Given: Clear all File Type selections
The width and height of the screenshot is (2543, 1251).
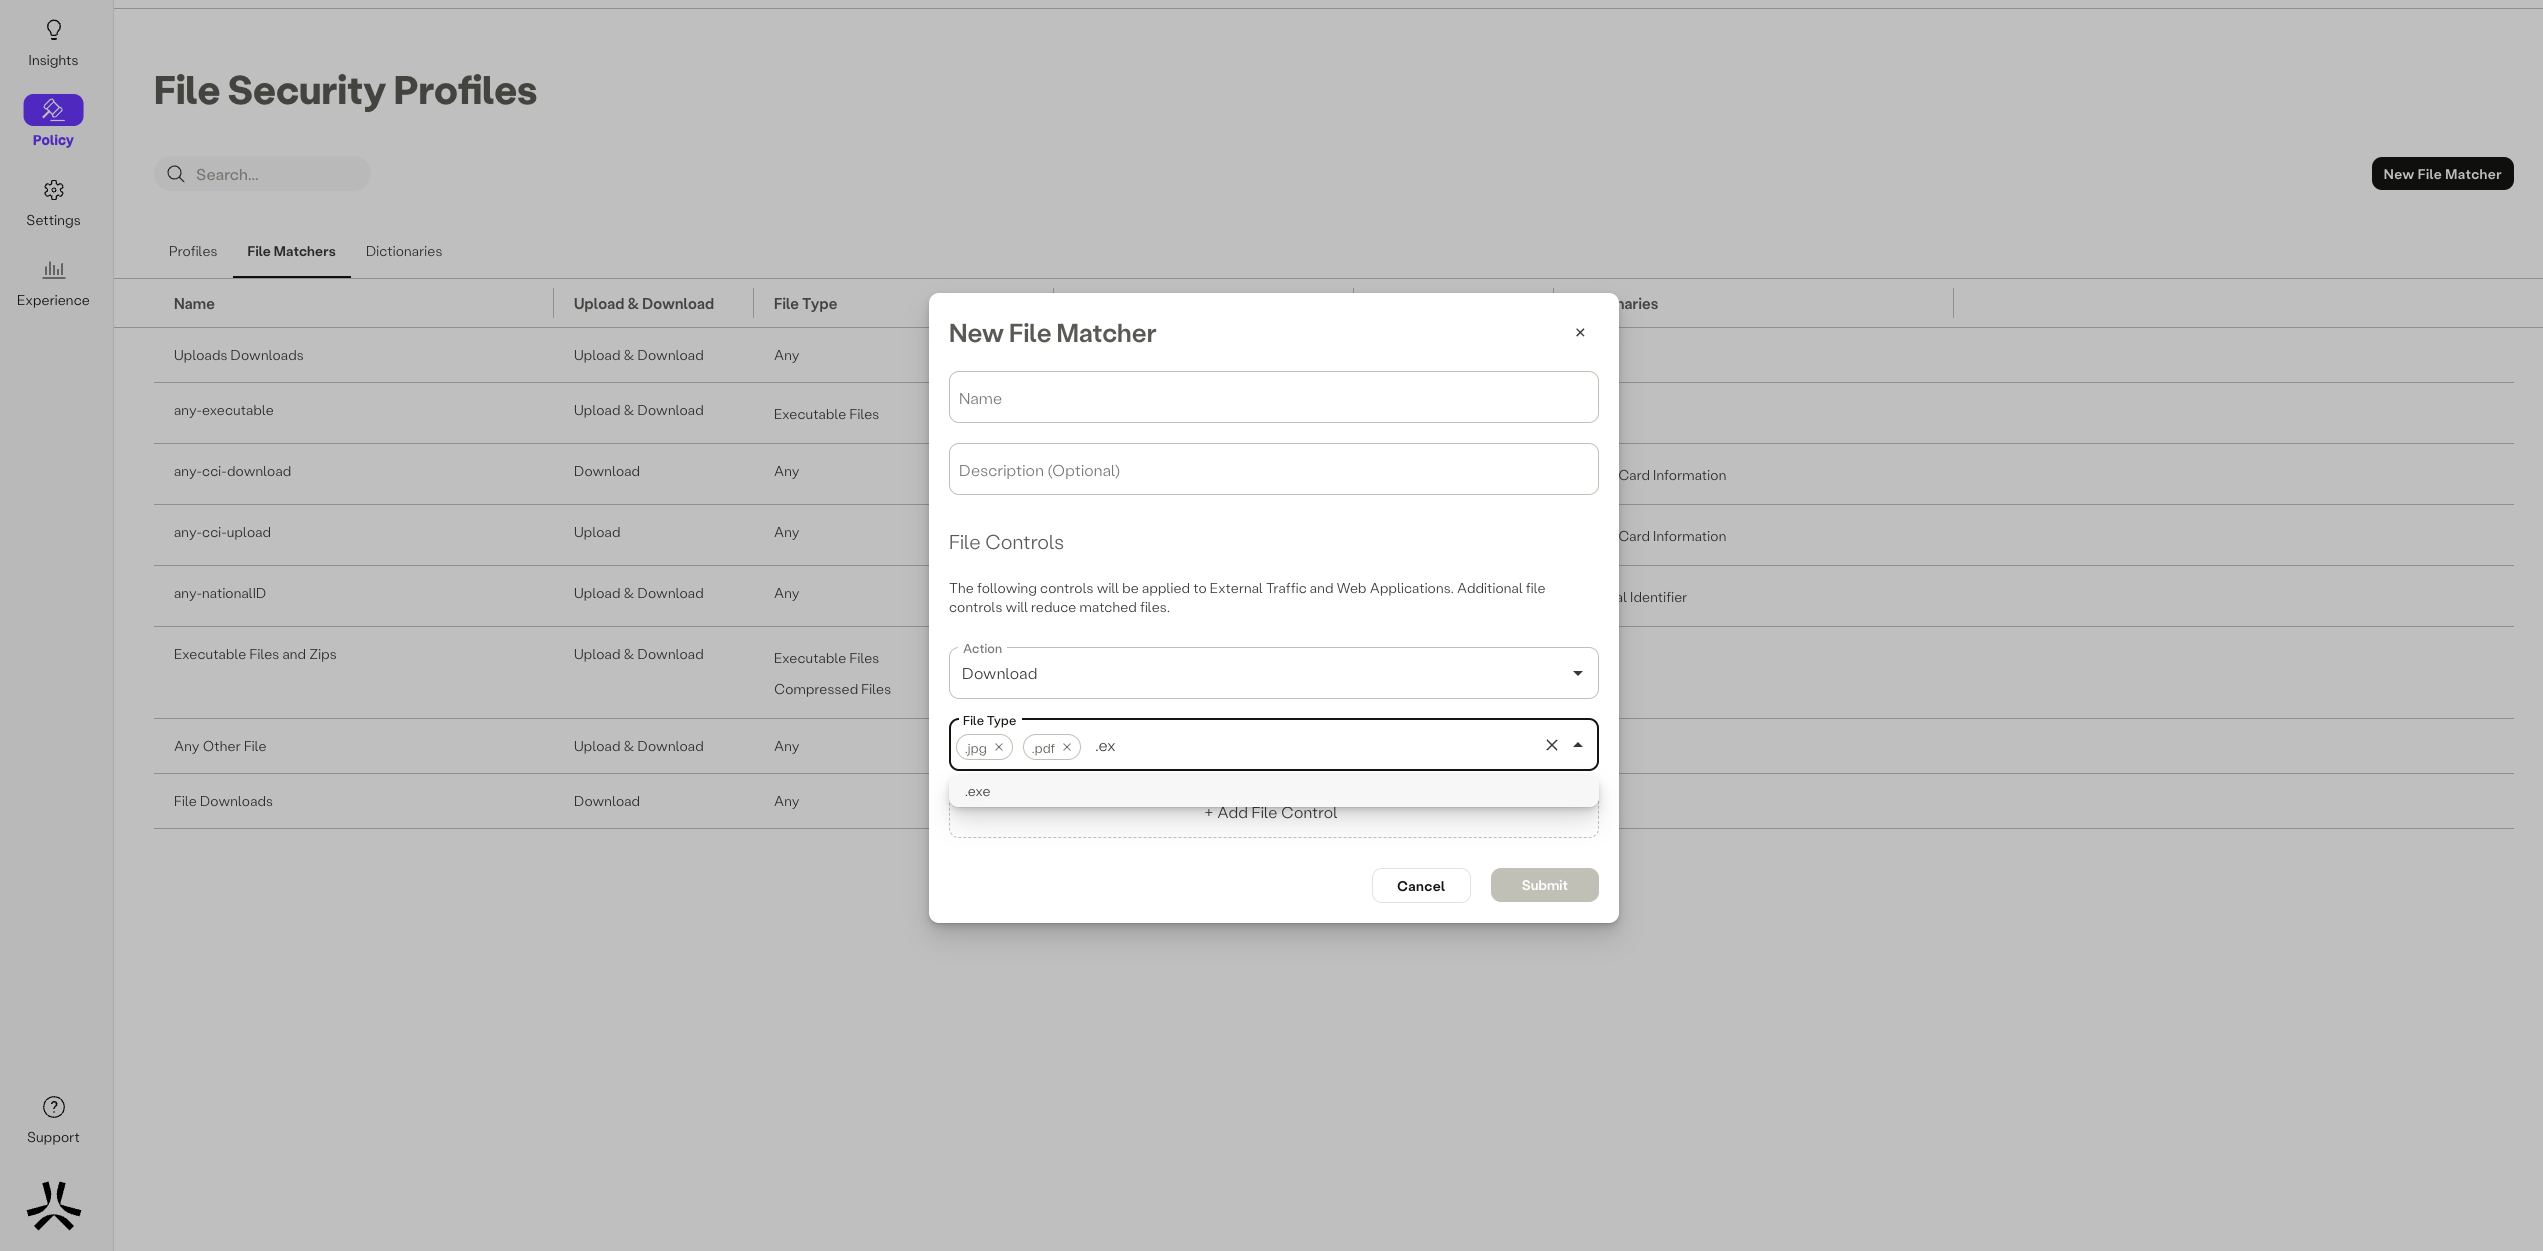Looking at the screenshot, I should click(1551, 745).
